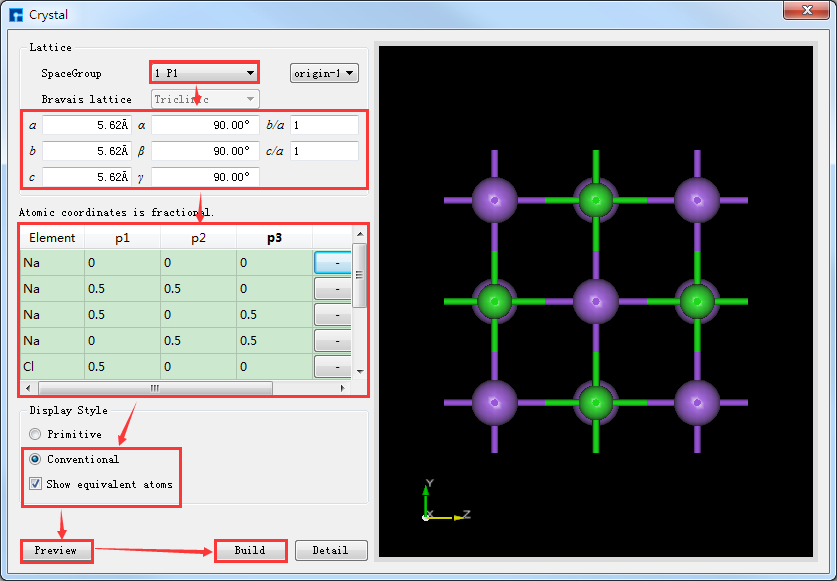This screenshot has width=837, height=581.
Task: Select the Conventional display style
Action: tap(35, 459)
